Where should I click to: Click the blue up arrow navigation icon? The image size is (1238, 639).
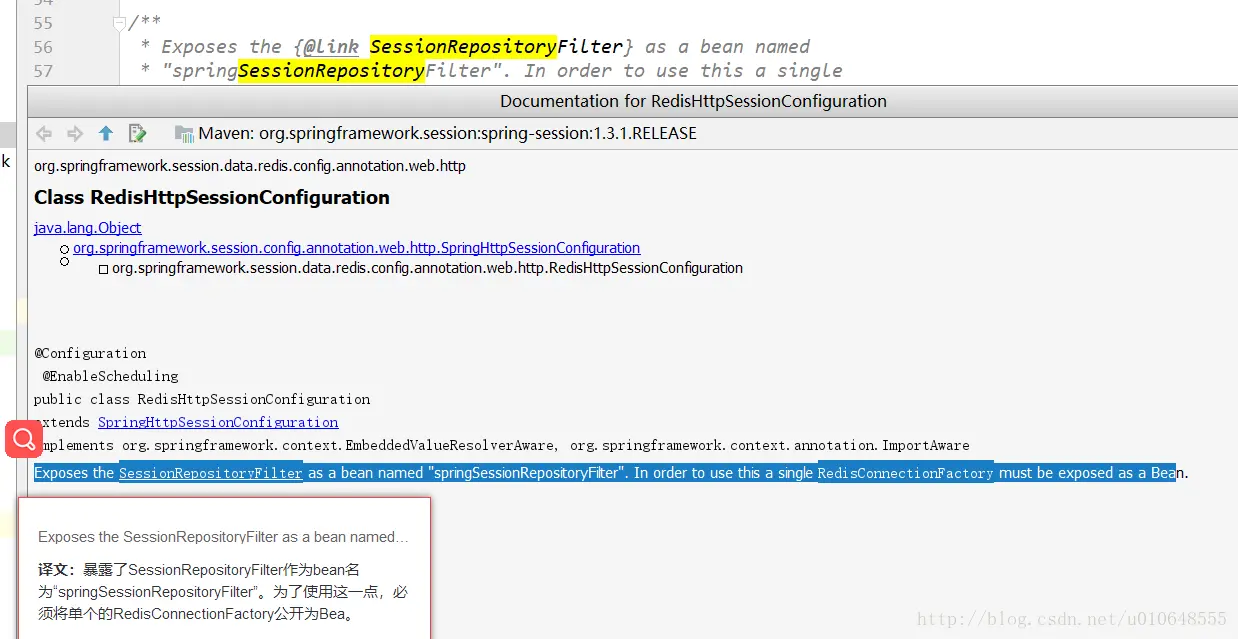[106, 132]
